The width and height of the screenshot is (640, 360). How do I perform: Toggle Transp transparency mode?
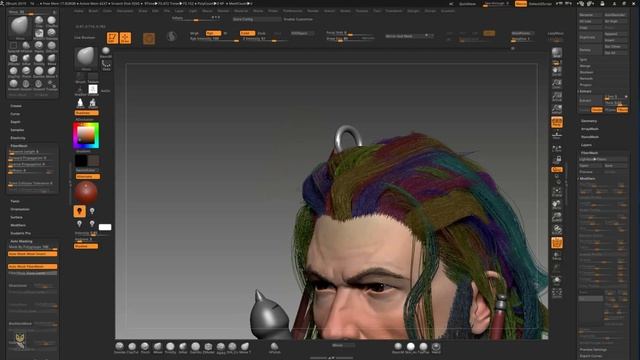tap(557, 255)
